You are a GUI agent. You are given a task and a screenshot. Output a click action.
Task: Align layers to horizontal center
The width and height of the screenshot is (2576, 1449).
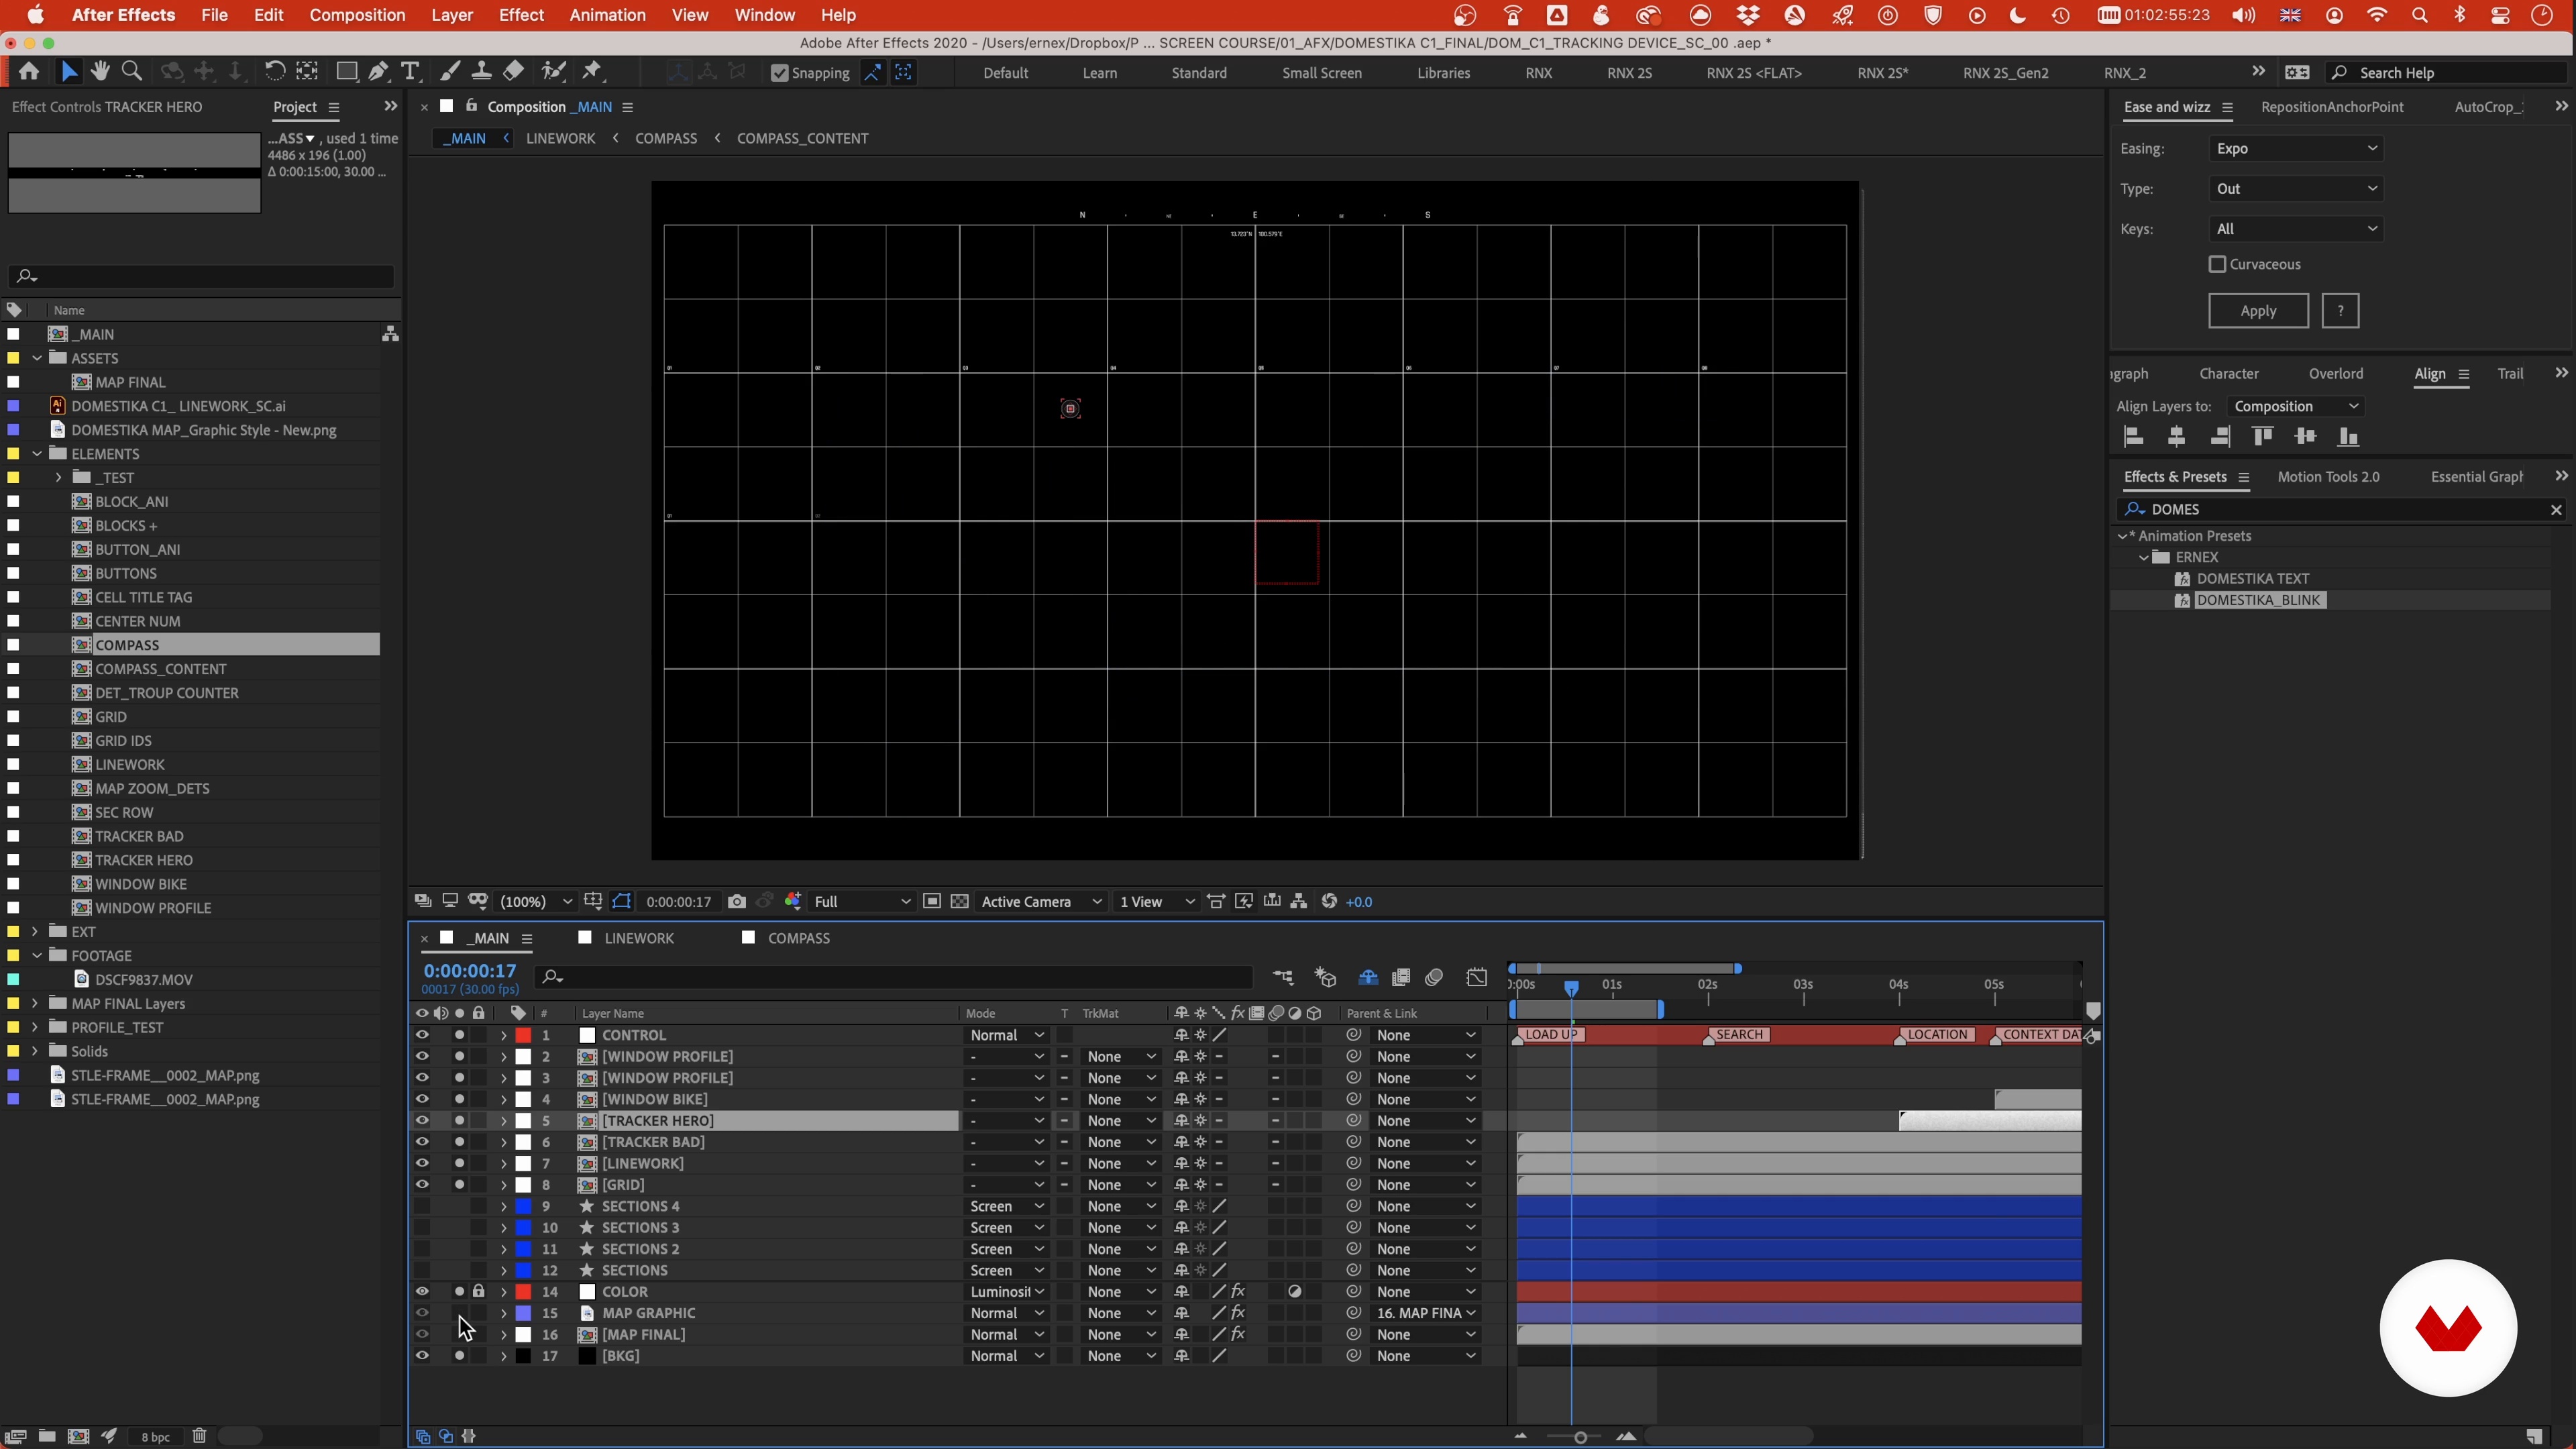[x=2176, y=437]
